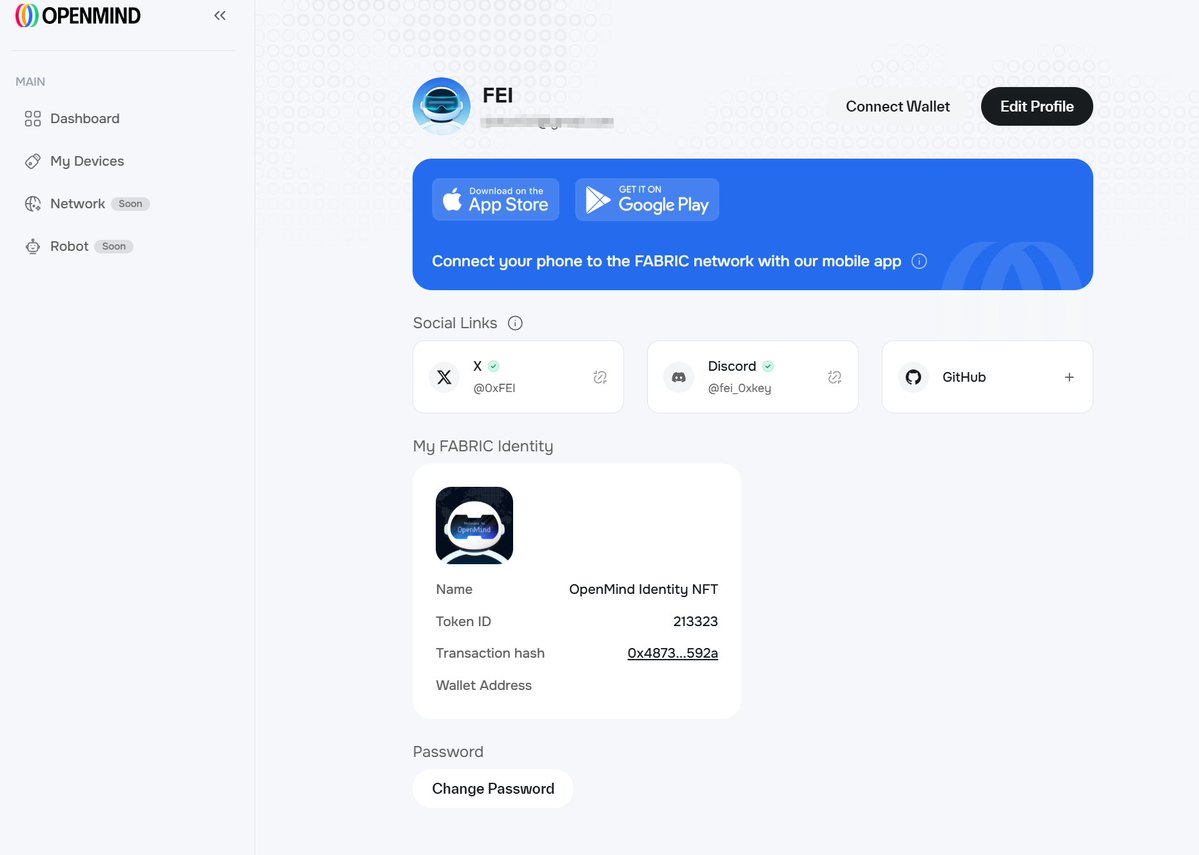Unlink the X account icon

click(600, 377)
